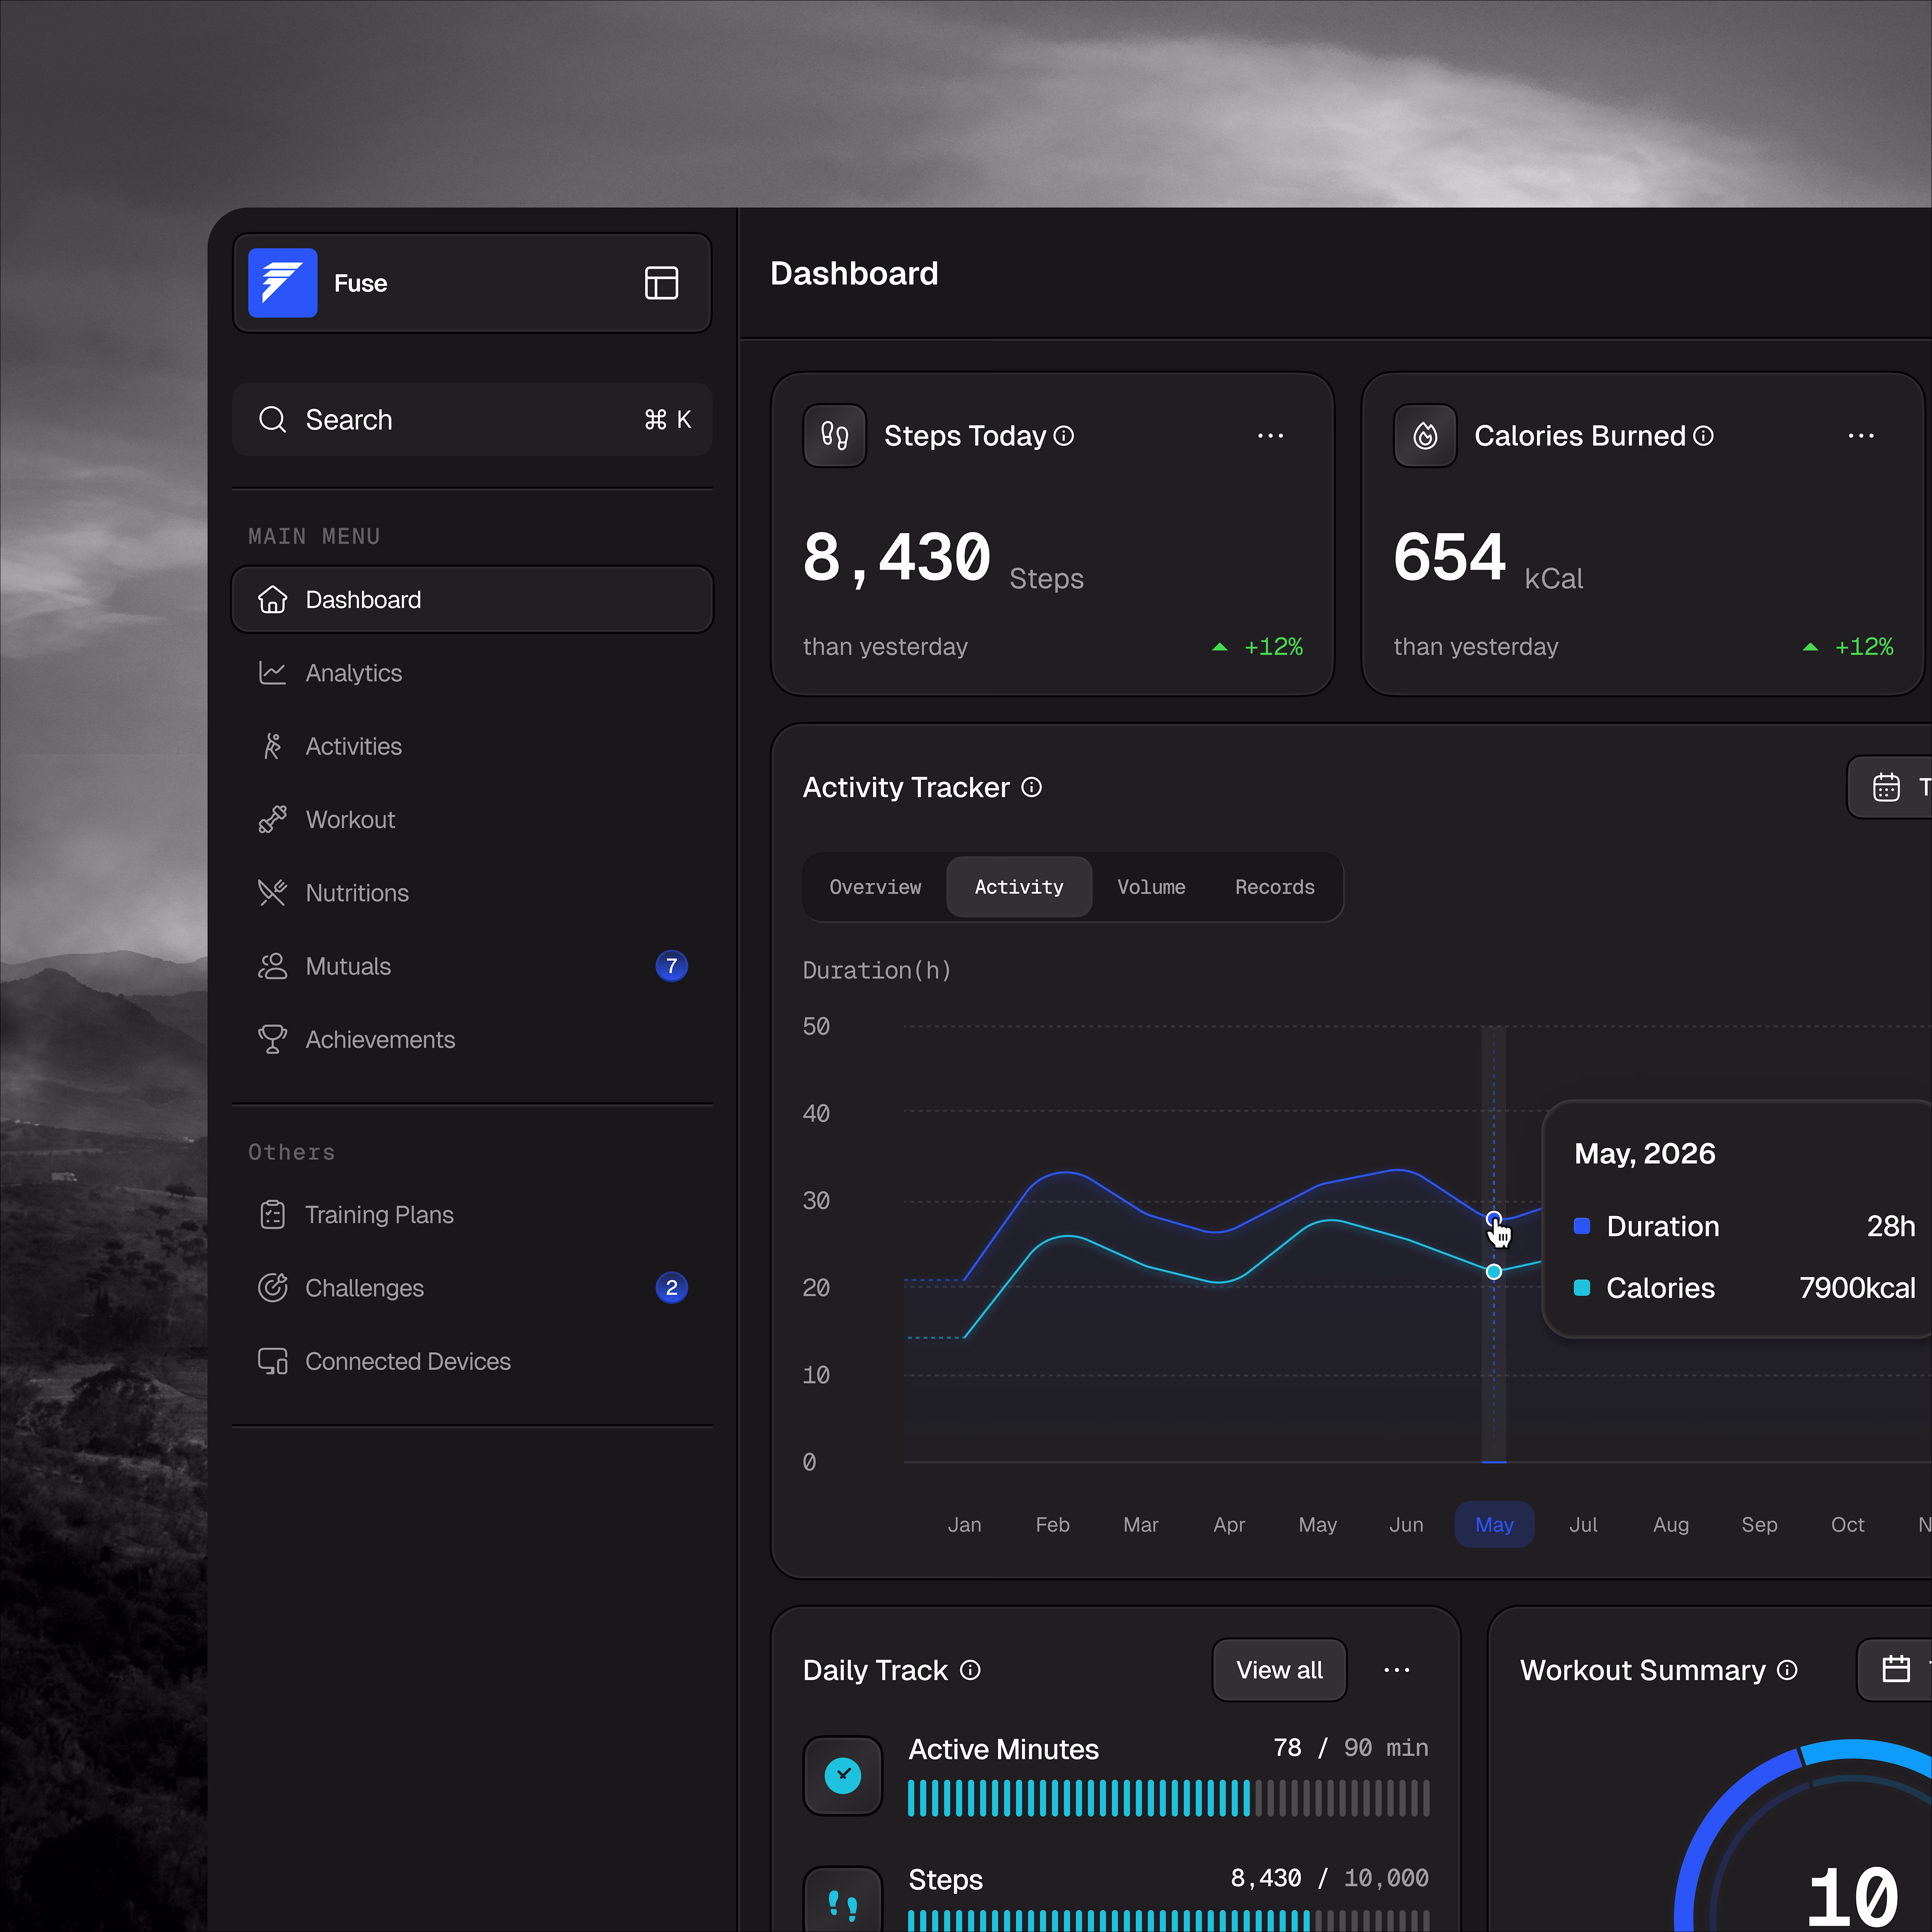Open the Steps Today more options menu
Viewport: 1932px width, 1932px height.
pyautogui.click(x=1270, y=436)
